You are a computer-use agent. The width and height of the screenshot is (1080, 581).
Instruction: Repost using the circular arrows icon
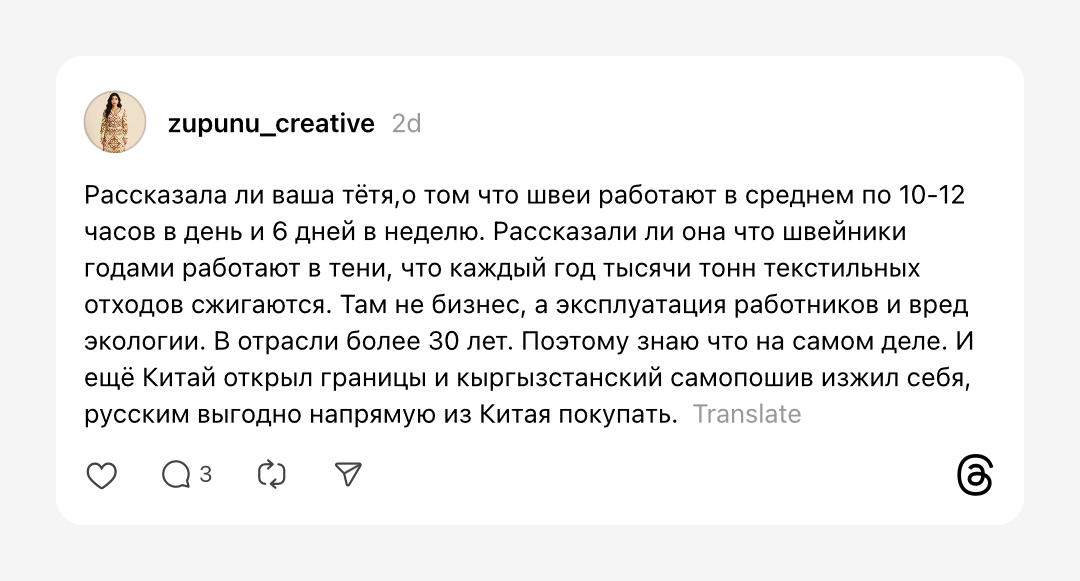[x=272, y=475]
